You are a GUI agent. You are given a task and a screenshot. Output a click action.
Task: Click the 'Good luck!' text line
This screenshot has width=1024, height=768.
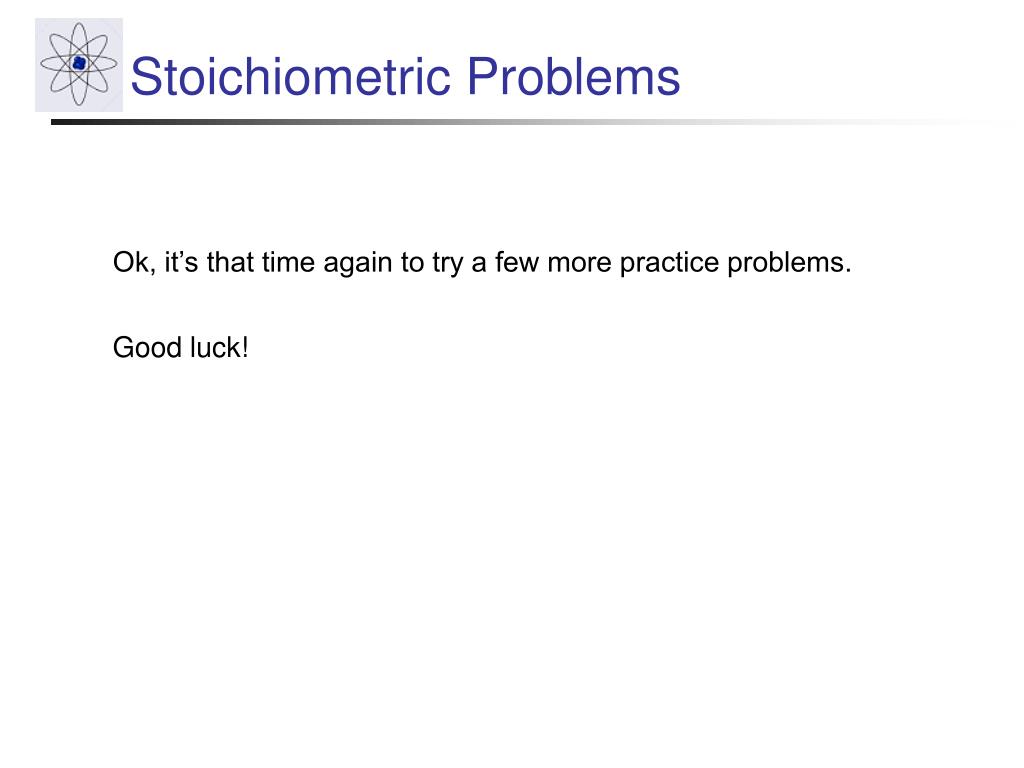tap(180, 347)
